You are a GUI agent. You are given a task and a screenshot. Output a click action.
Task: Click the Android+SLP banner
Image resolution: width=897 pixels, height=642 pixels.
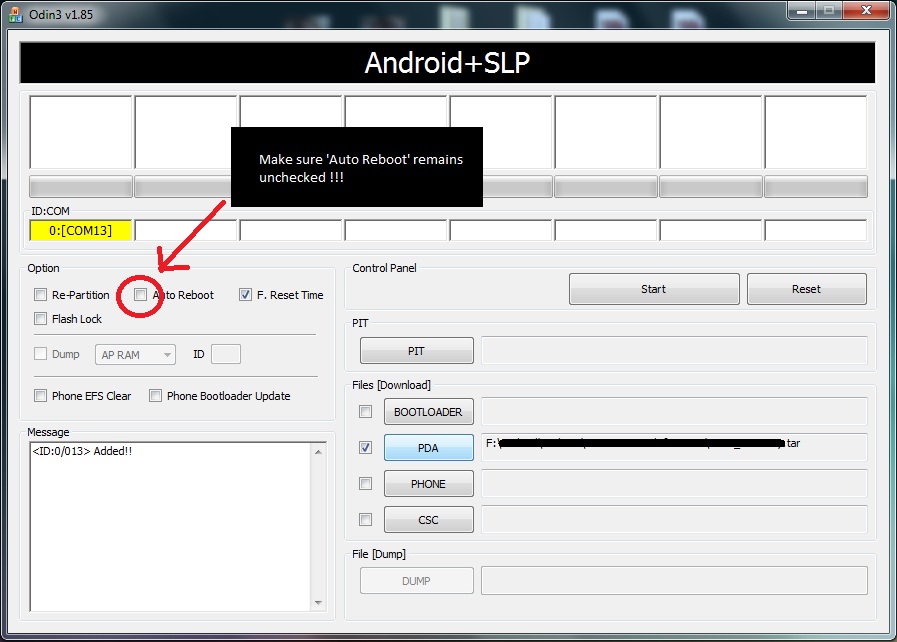(x=447, y=62)
